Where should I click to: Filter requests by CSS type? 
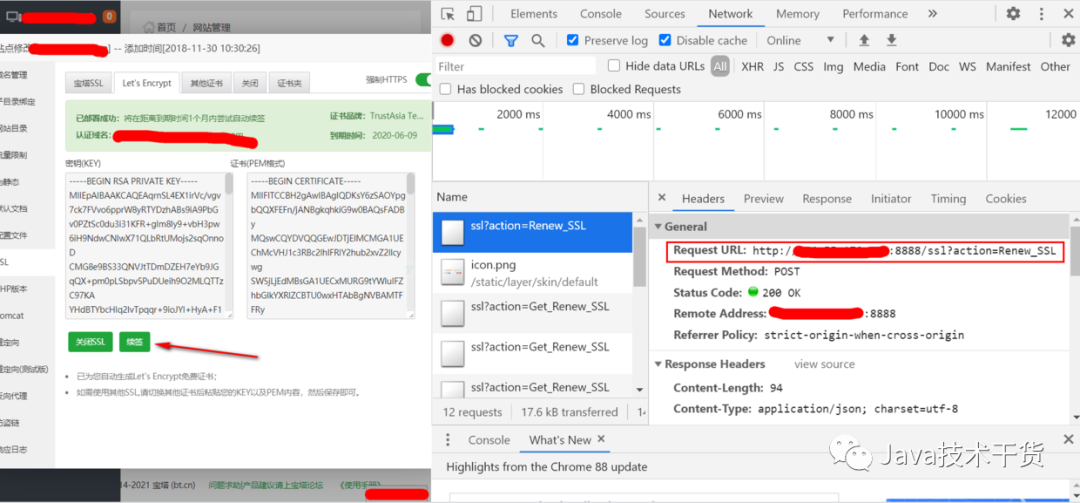pos(803,67)
